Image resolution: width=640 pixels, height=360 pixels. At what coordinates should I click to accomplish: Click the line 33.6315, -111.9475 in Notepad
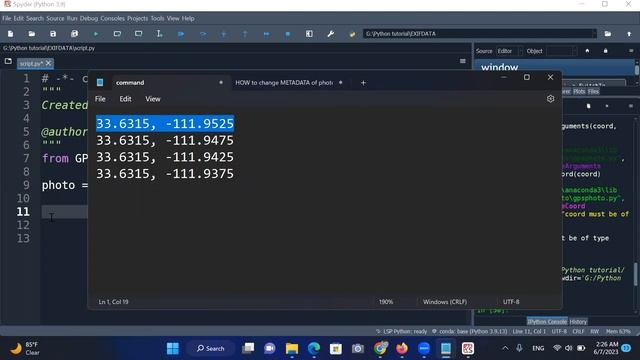[165, 140]
